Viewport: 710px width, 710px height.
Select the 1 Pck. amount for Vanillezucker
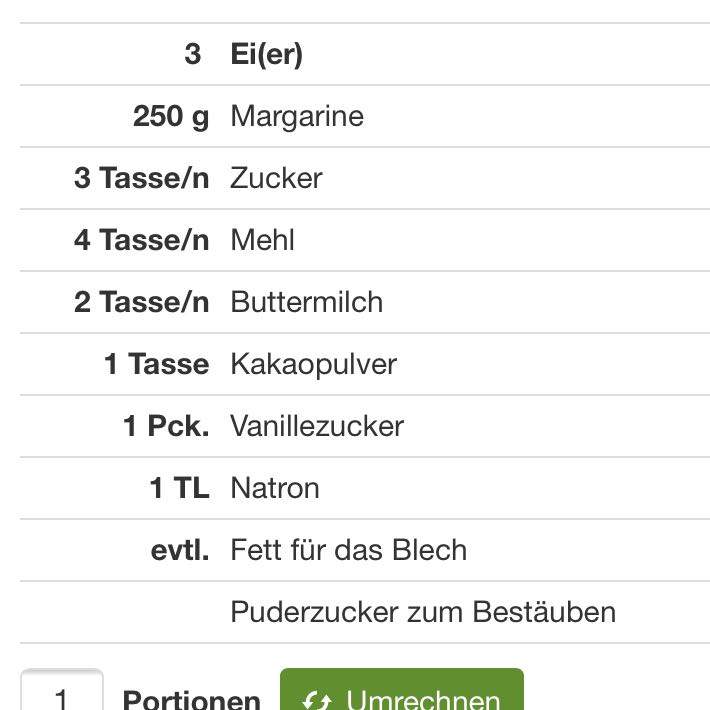coord(166,426)
